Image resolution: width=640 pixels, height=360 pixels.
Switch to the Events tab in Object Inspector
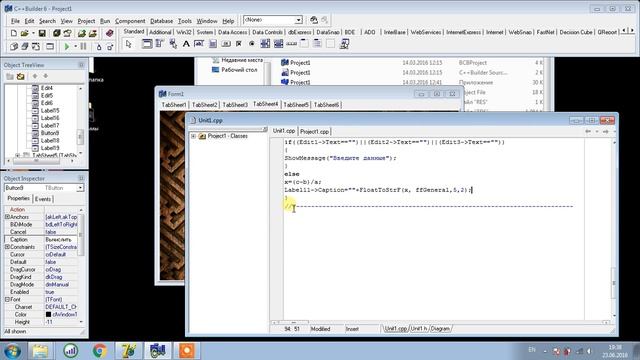[x=43, y=199]
